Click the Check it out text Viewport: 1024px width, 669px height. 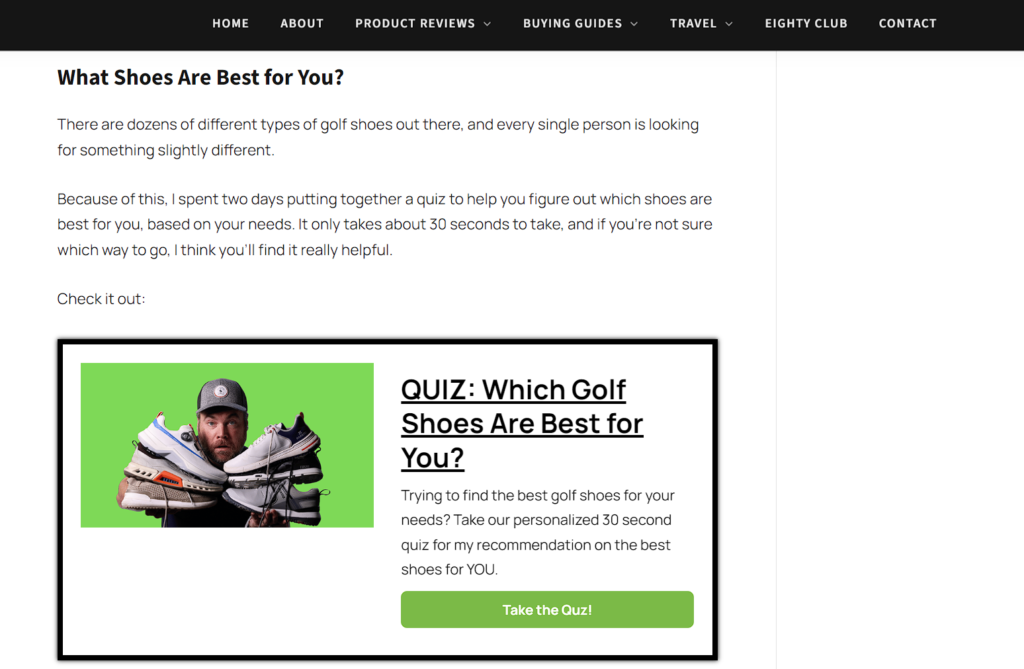pos(101,298)
